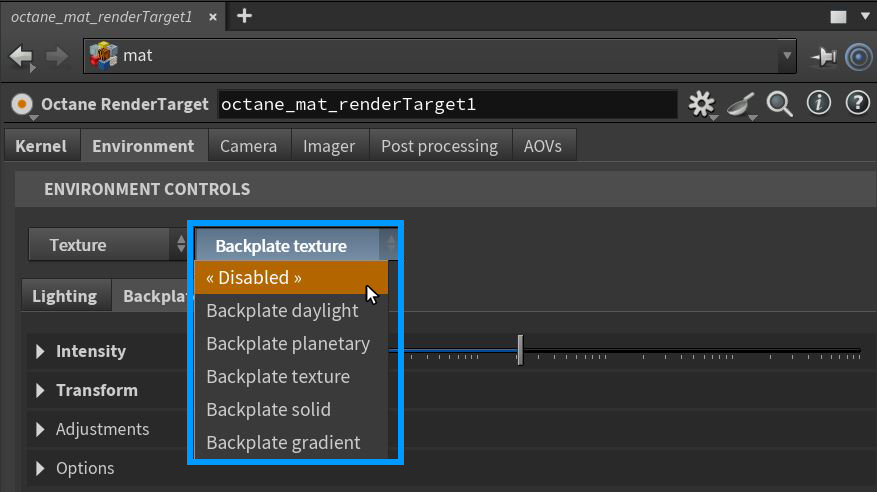Click the node name text field
Viewport: 877px width, 492px height.
[x=447, y=104]
